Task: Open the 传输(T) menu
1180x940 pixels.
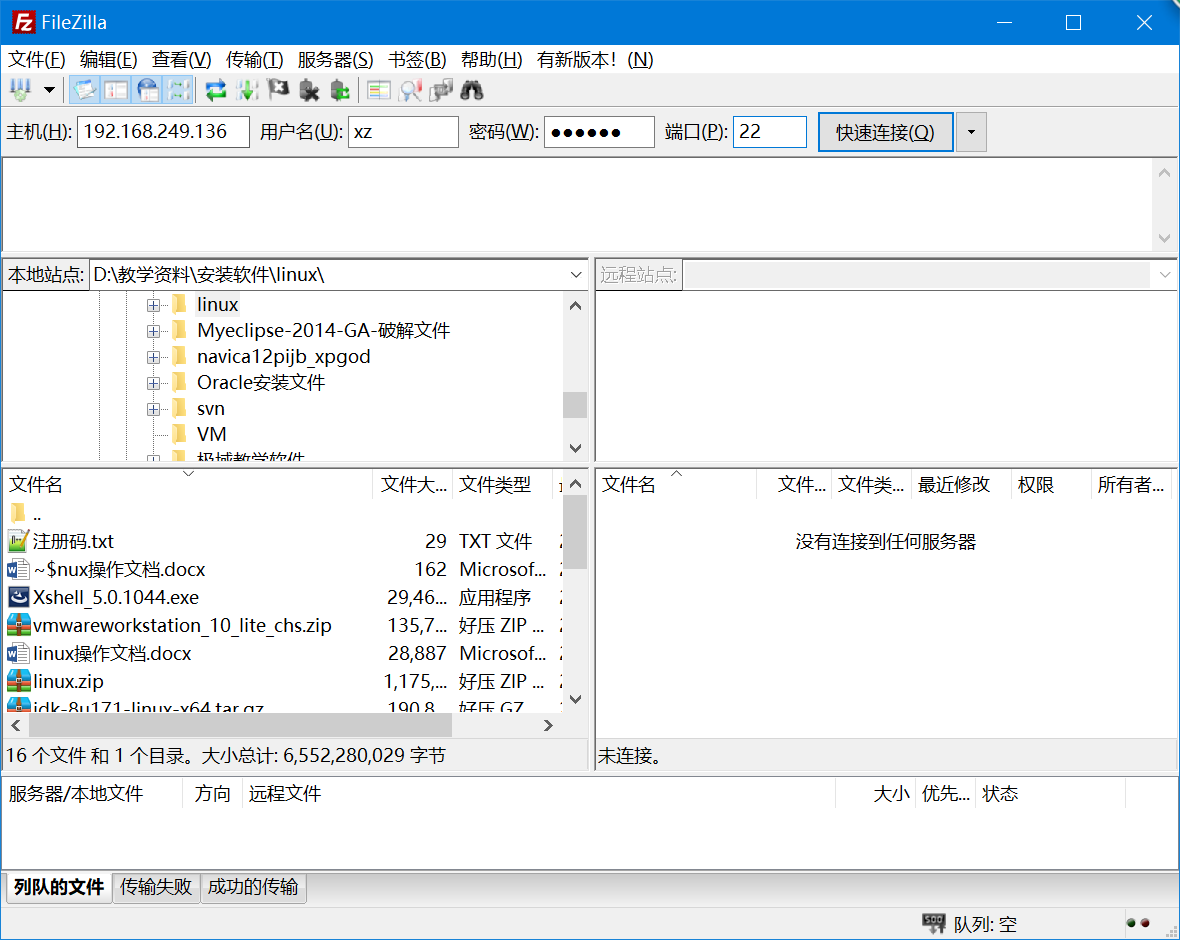Action: click(254, 59)
